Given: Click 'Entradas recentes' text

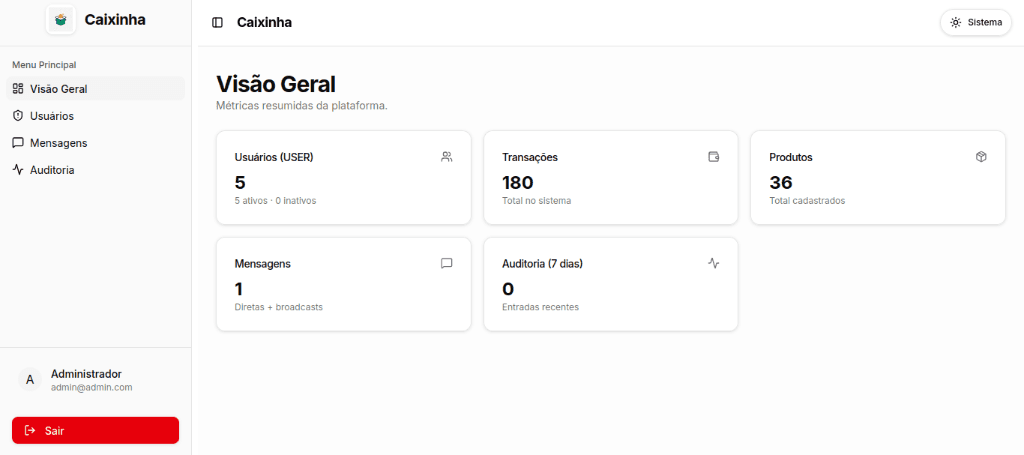Looking at the screenshot, I should click(540, 307).
